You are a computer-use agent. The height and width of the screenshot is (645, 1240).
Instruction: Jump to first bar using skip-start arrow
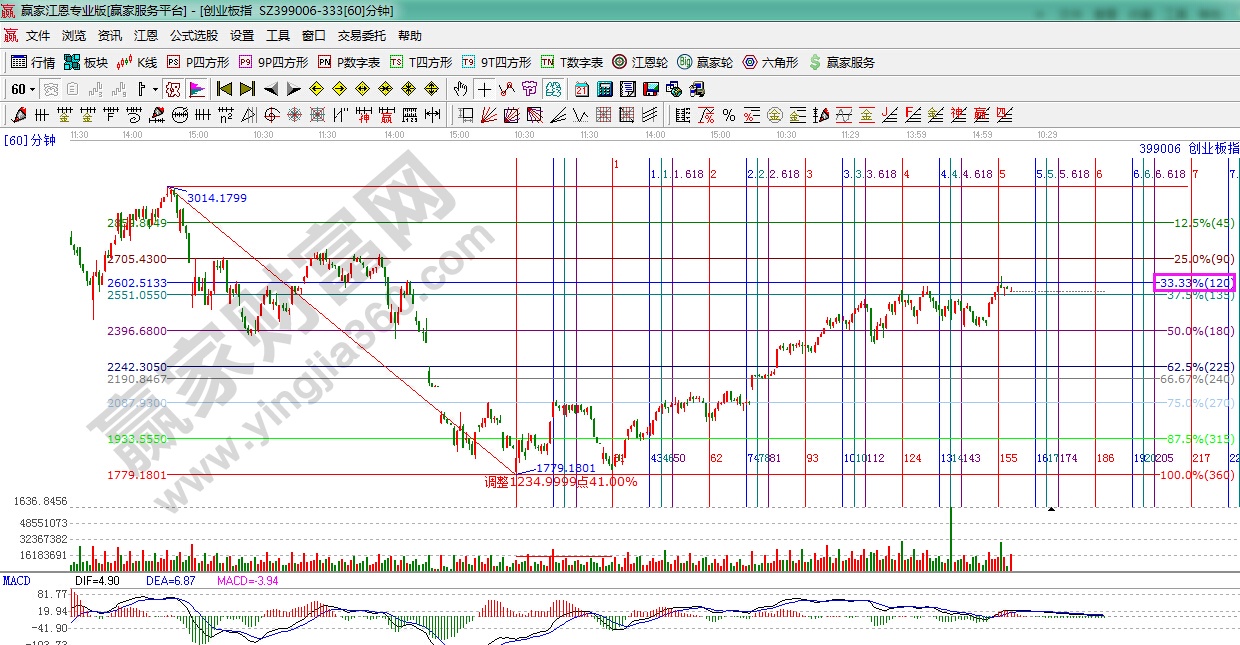coord(225,89)
